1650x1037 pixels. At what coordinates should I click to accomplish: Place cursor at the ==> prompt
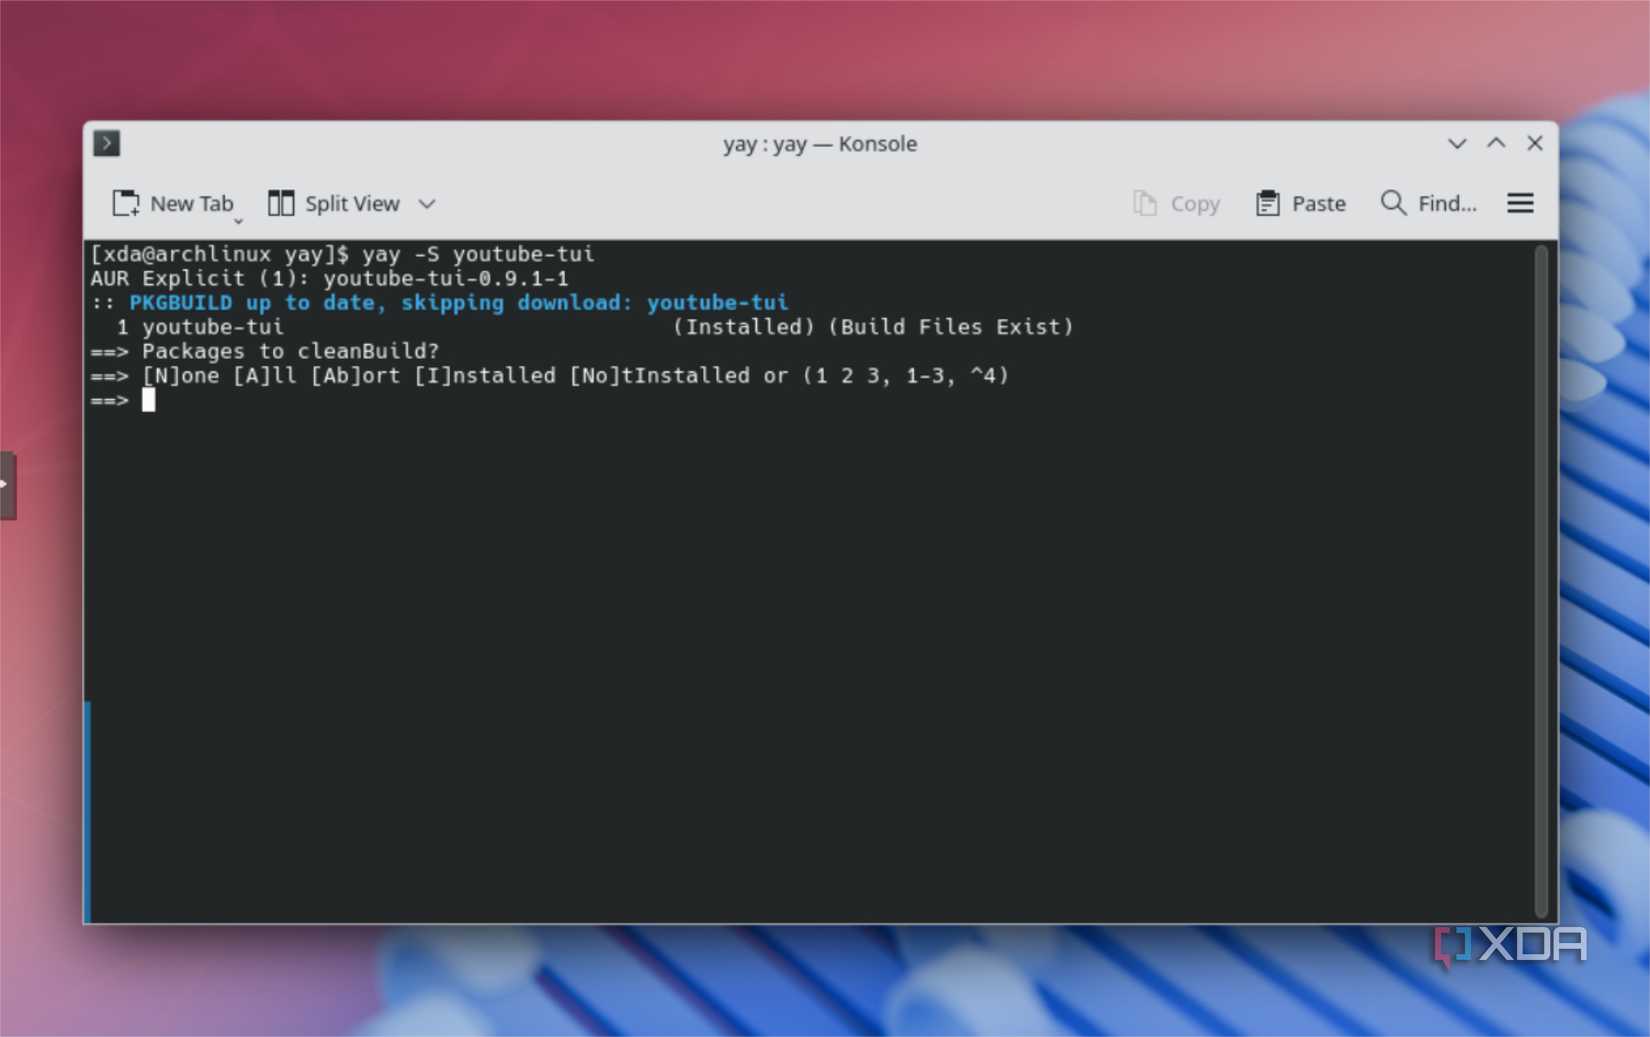tap(150, 399)
